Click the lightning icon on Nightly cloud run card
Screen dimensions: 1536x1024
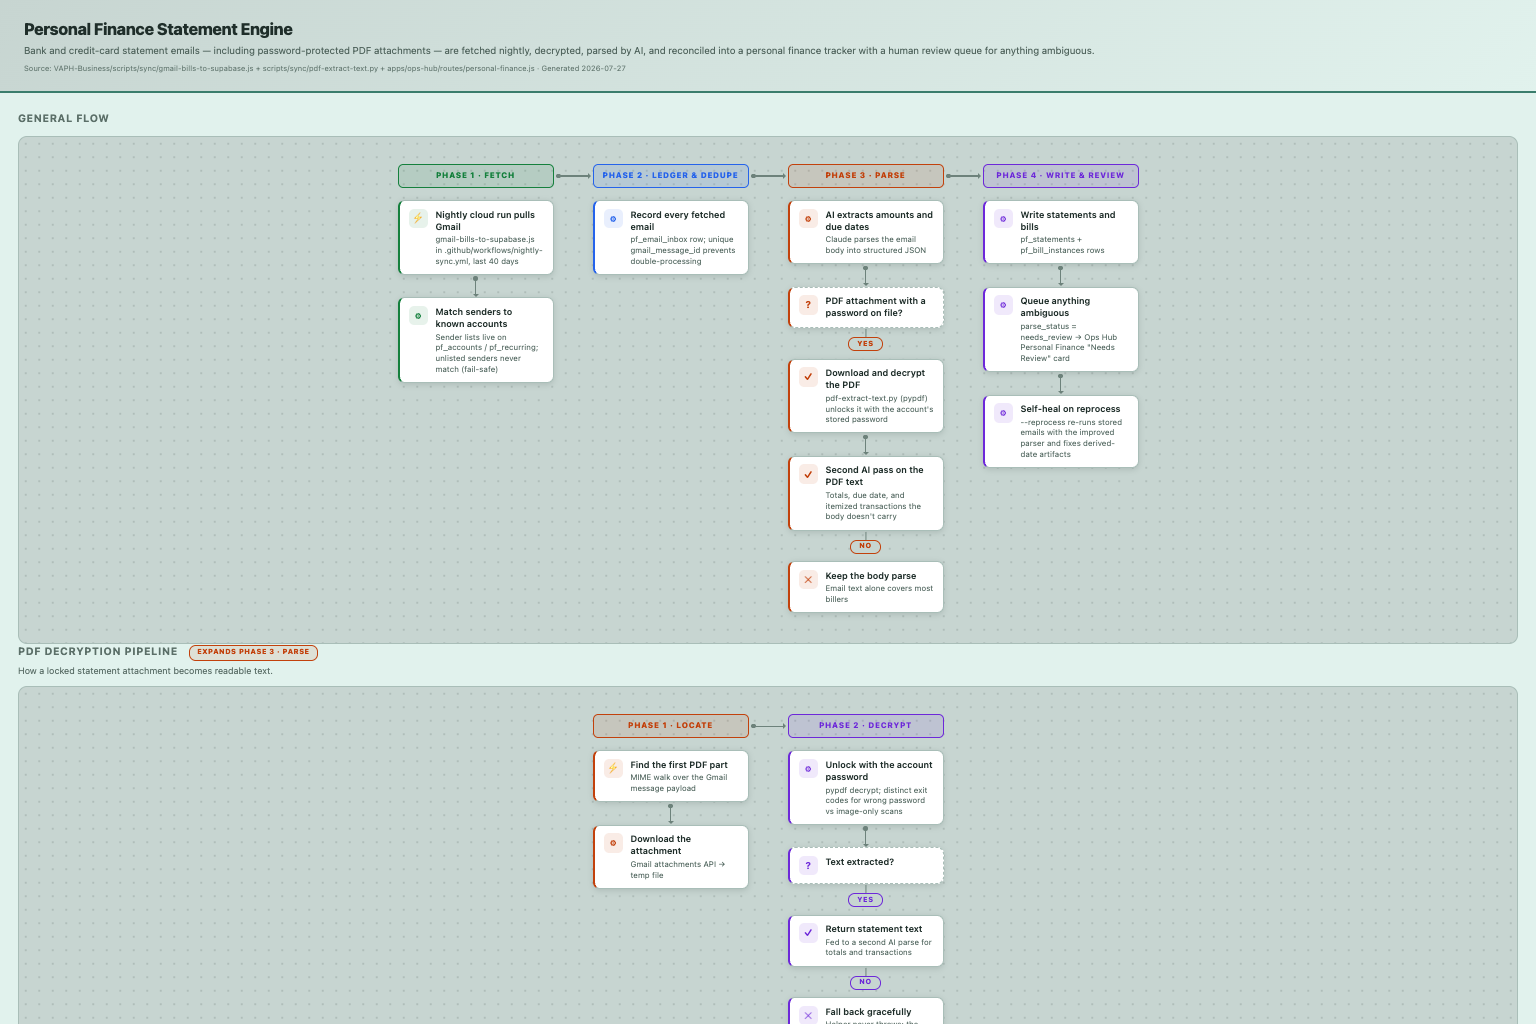click(418, 218)
